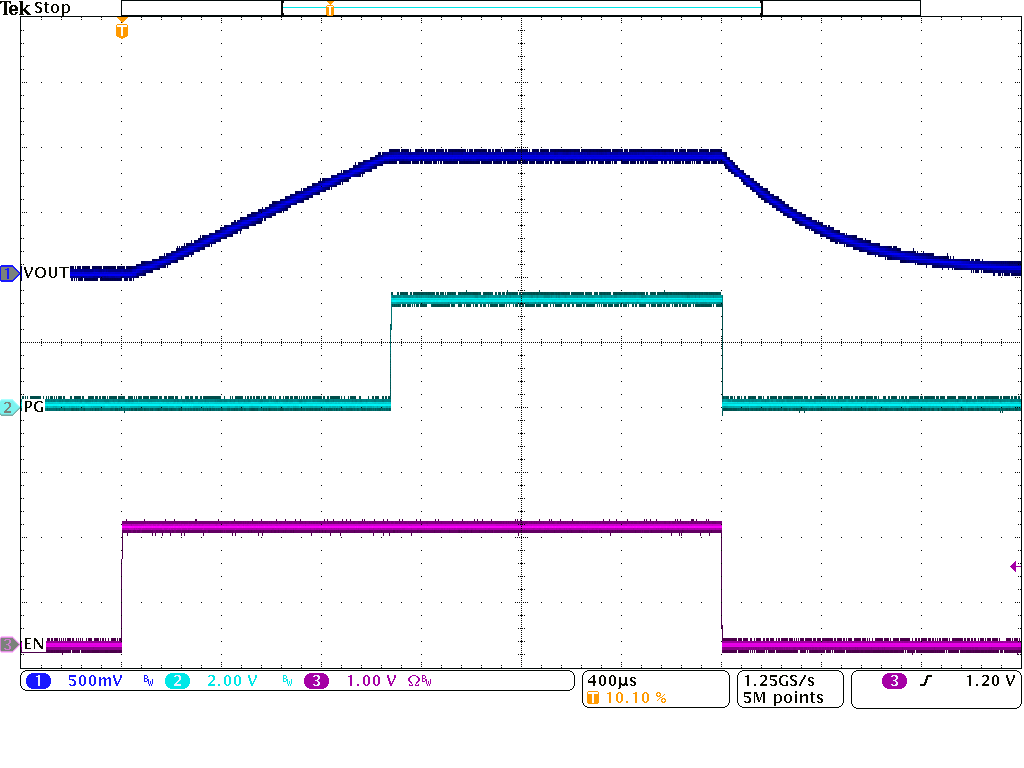
Task: Click the channel 1 bandwidth limit indicator
Action: point(148,681)
